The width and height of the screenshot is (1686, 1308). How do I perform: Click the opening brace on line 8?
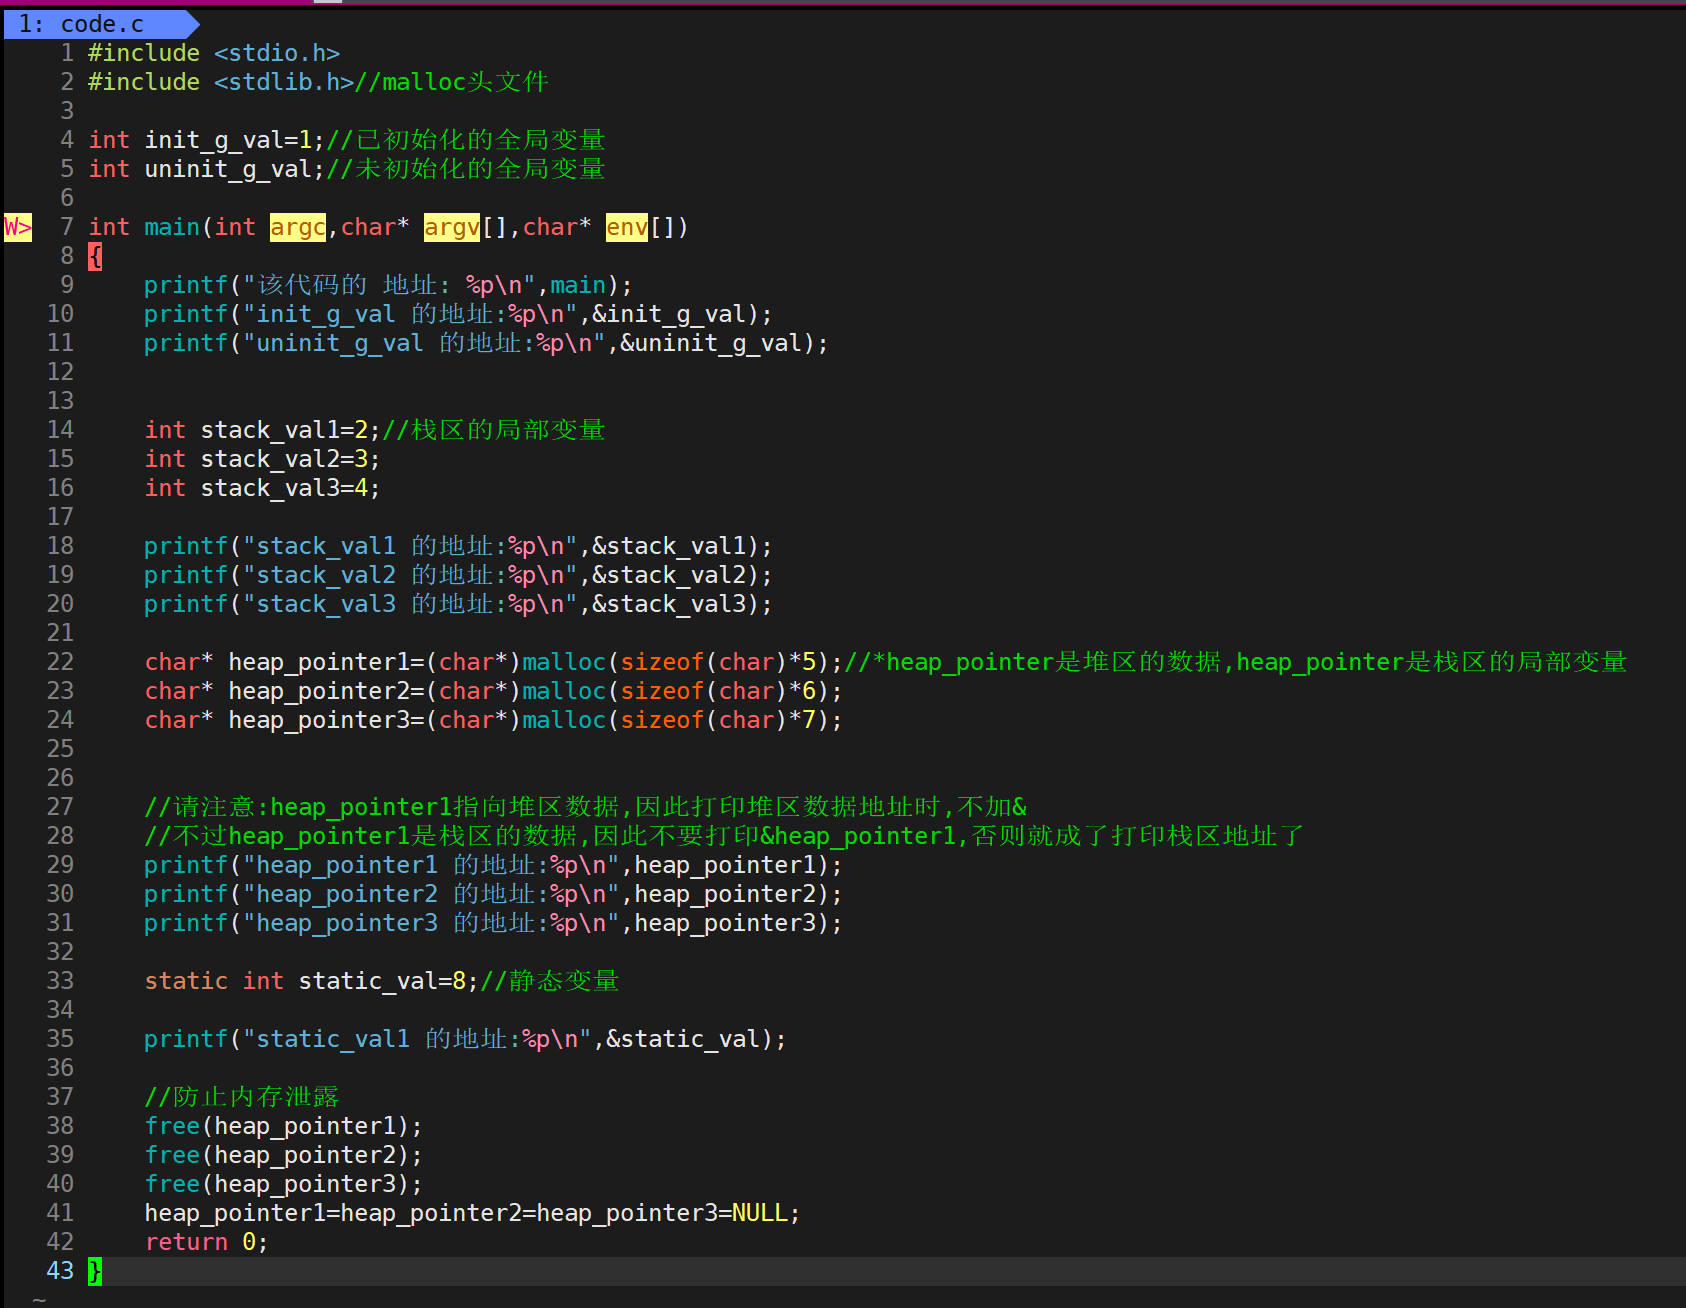95,256
